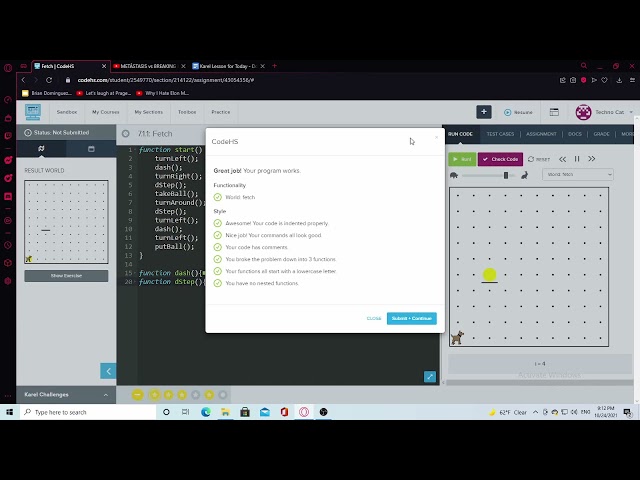This screenshot has height=480, width=640.
Task: Click the horizontal scrollbar under world
Action: pyautogui.click(x=540, y=383)
